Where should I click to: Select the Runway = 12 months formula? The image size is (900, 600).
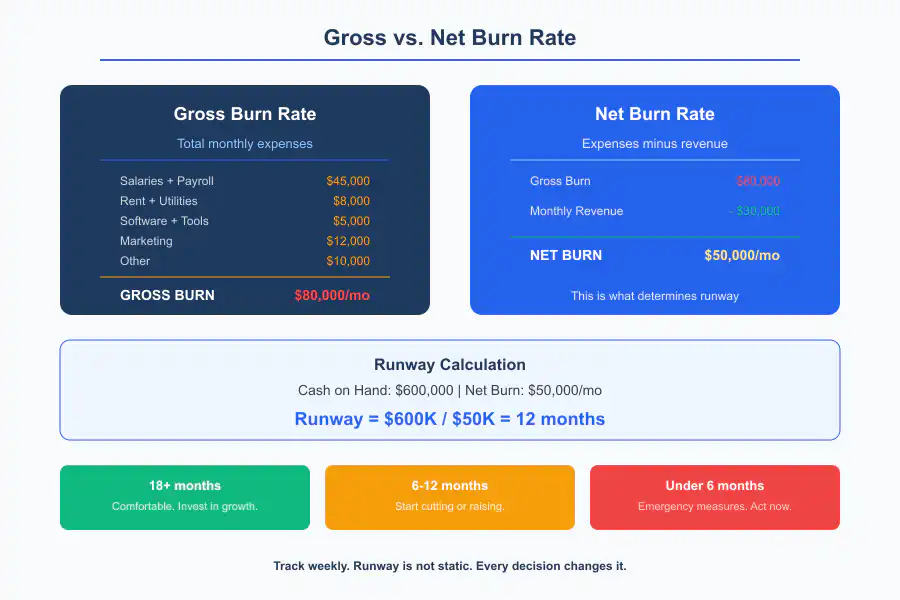coord(450,419)
